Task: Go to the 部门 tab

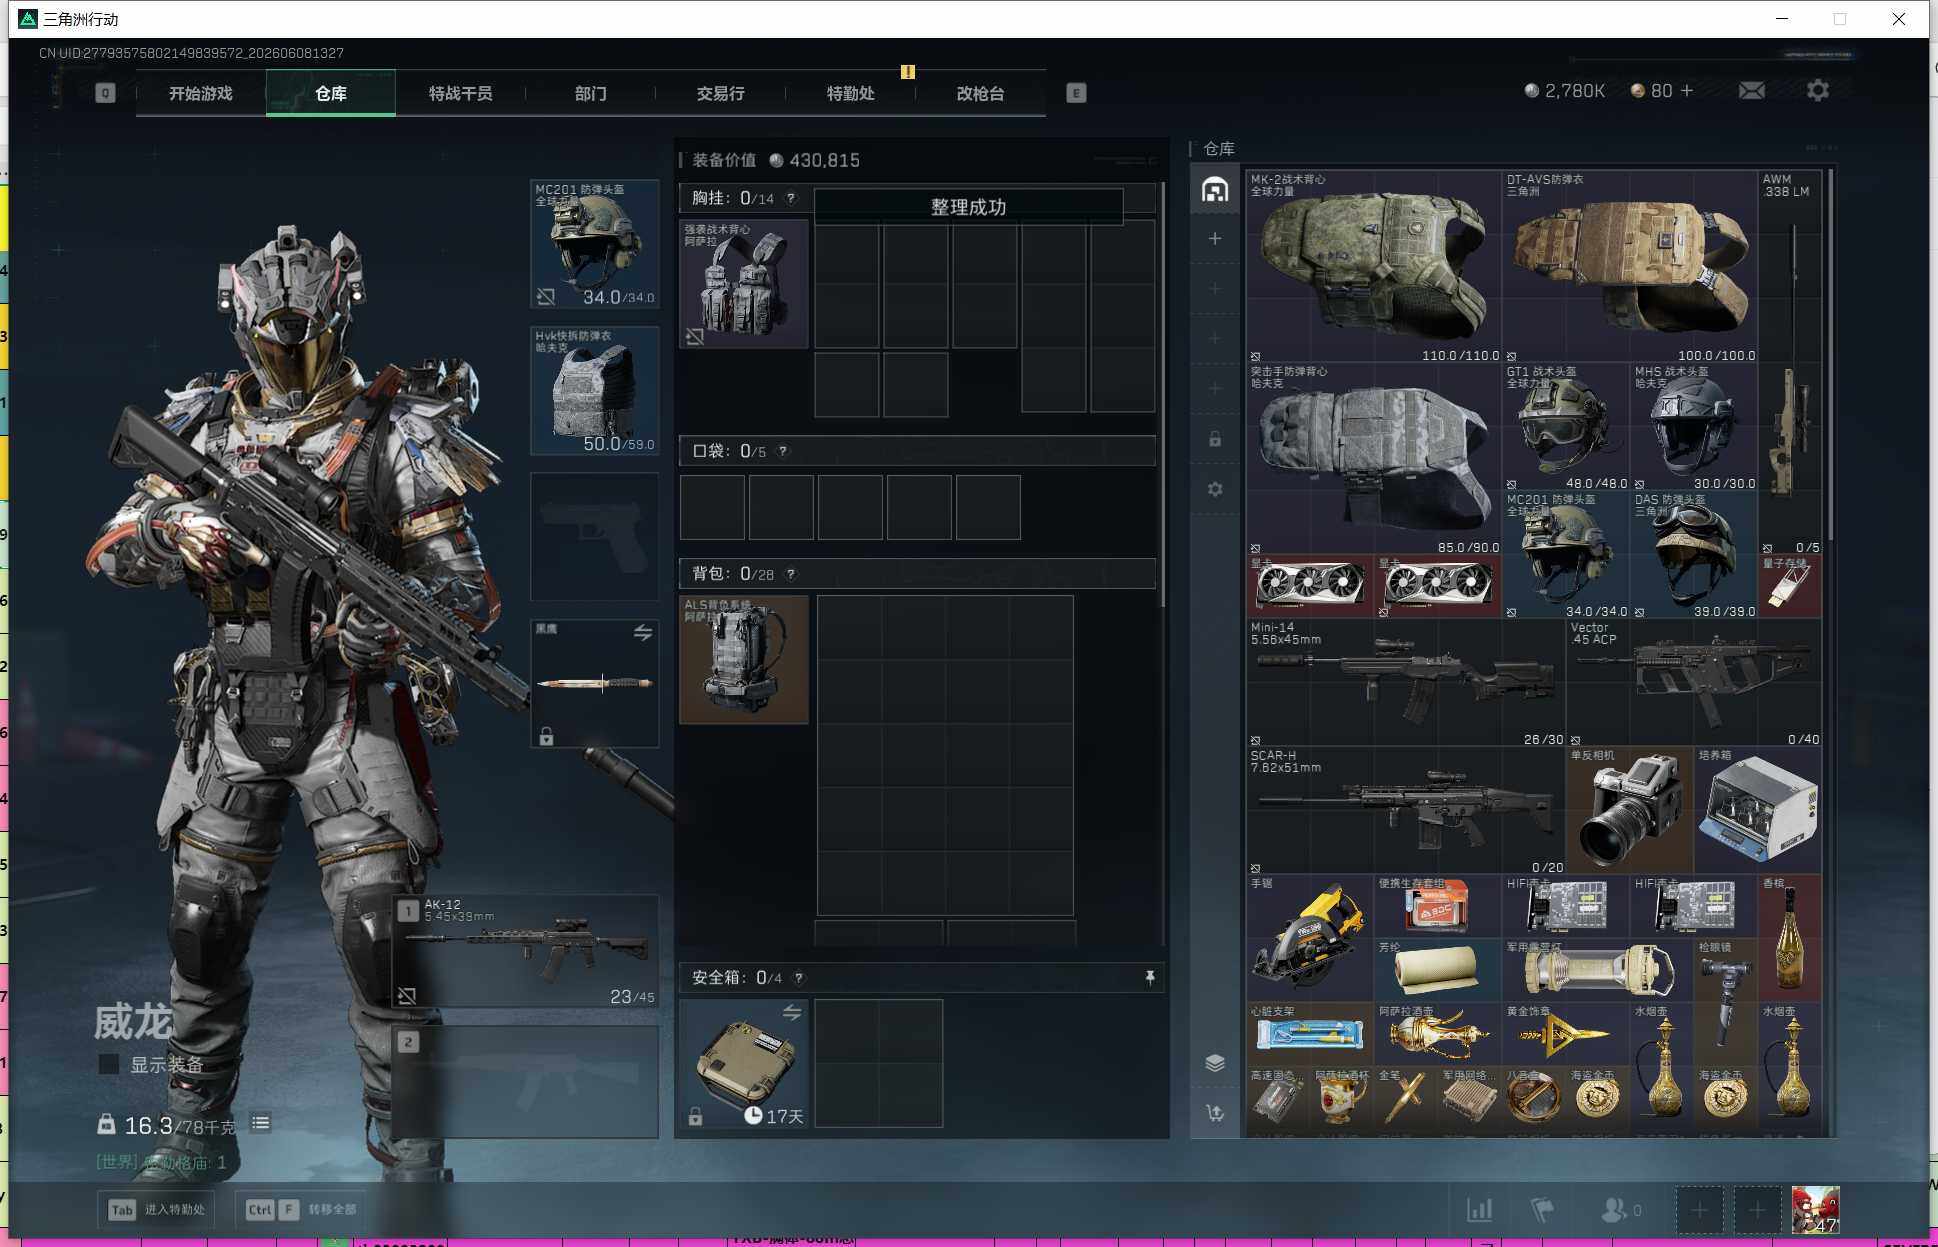Action: click(x=591, y=93)
